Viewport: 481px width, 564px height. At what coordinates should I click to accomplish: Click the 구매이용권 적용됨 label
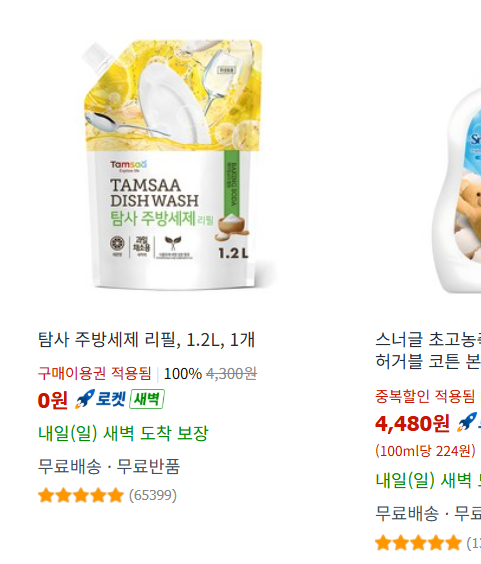coord(95,373)
